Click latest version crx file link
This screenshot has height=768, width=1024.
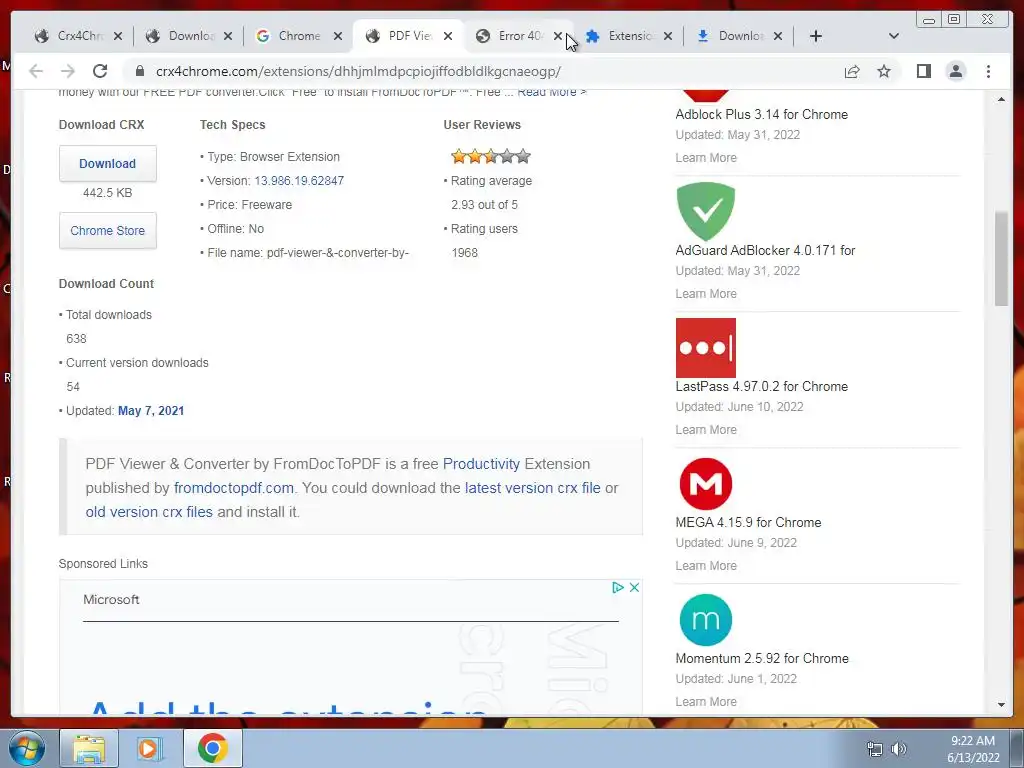click(532, 488)
